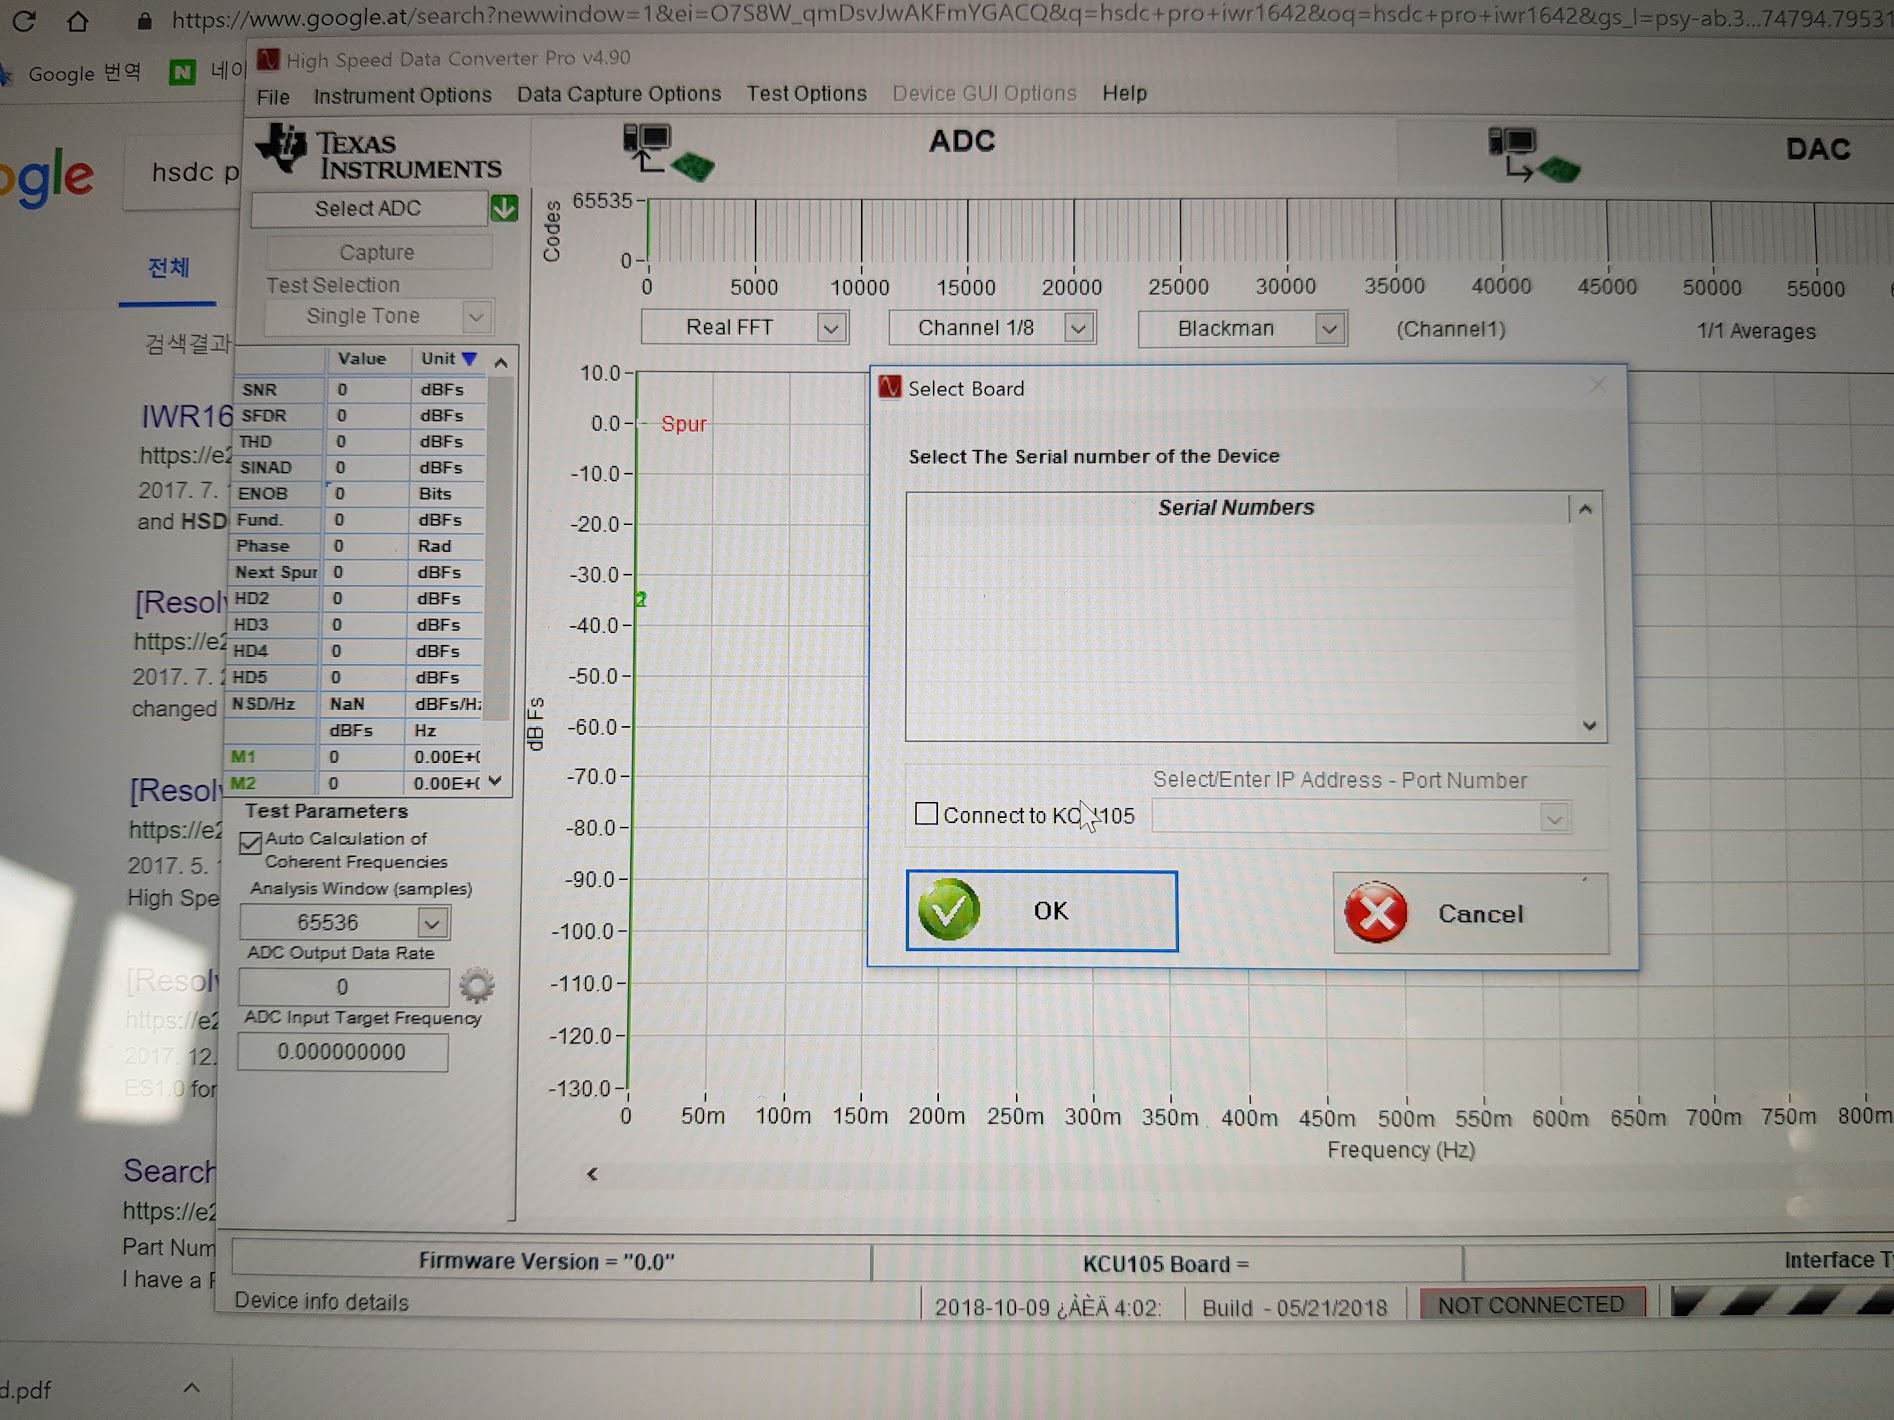1894x1420 pixels.
Task: Click the Capture button
Action: tap(377, 252)
